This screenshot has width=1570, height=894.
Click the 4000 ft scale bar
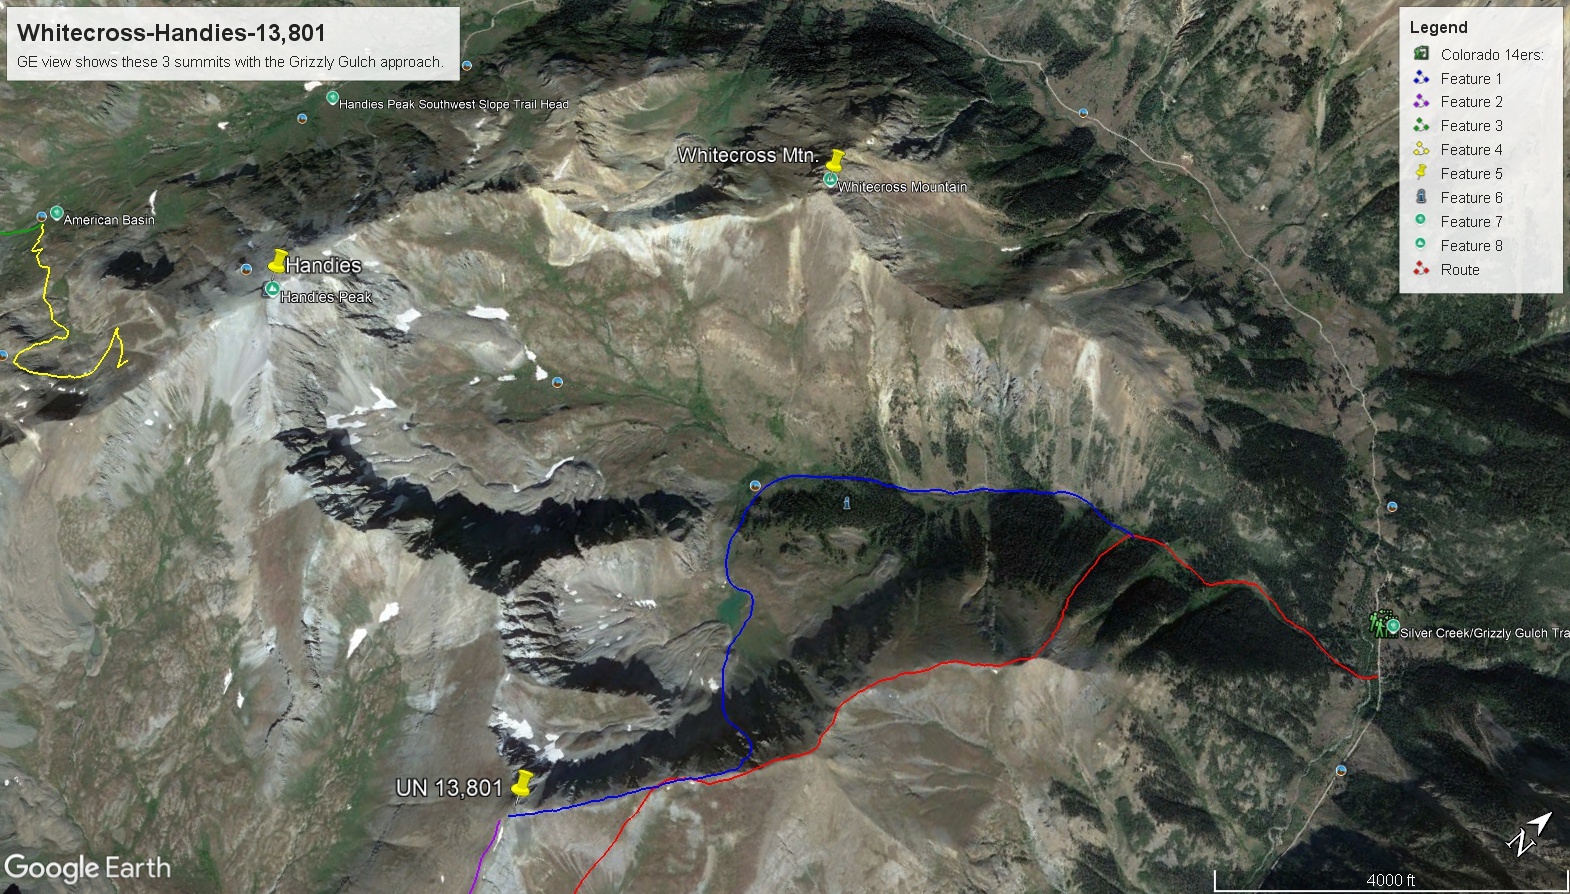click(x=1391, y=881)
